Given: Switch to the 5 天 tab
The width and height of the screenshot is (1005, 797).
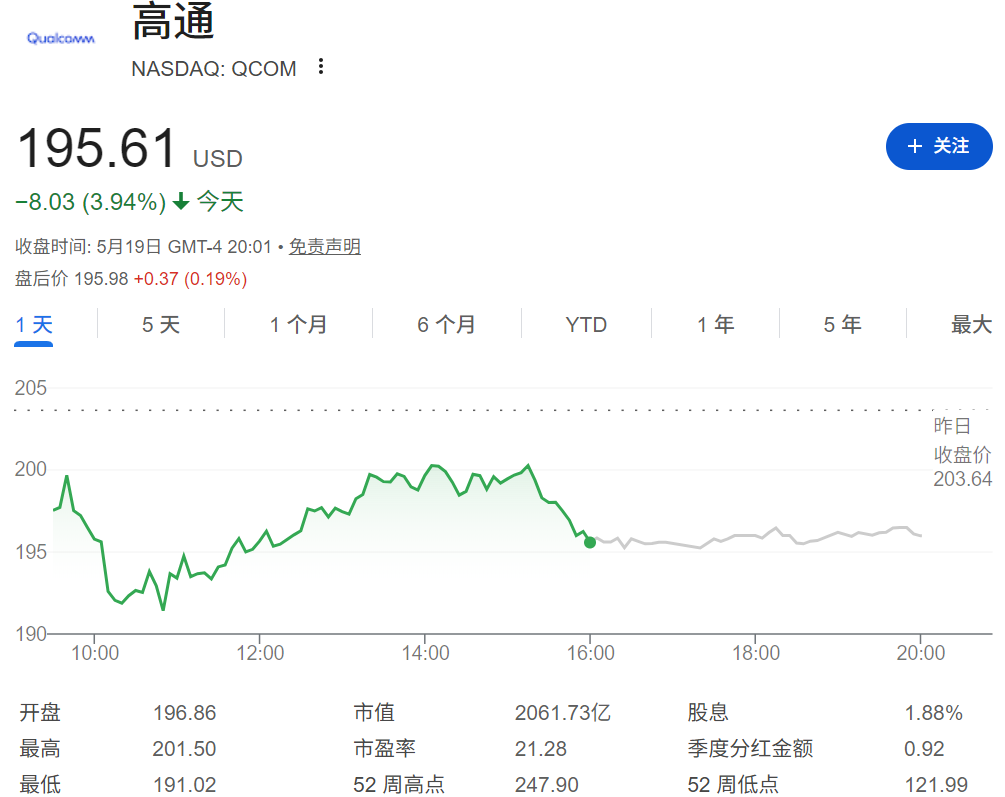Looking at the screenshot, I should pyautogui.click(x=161, y=324).
